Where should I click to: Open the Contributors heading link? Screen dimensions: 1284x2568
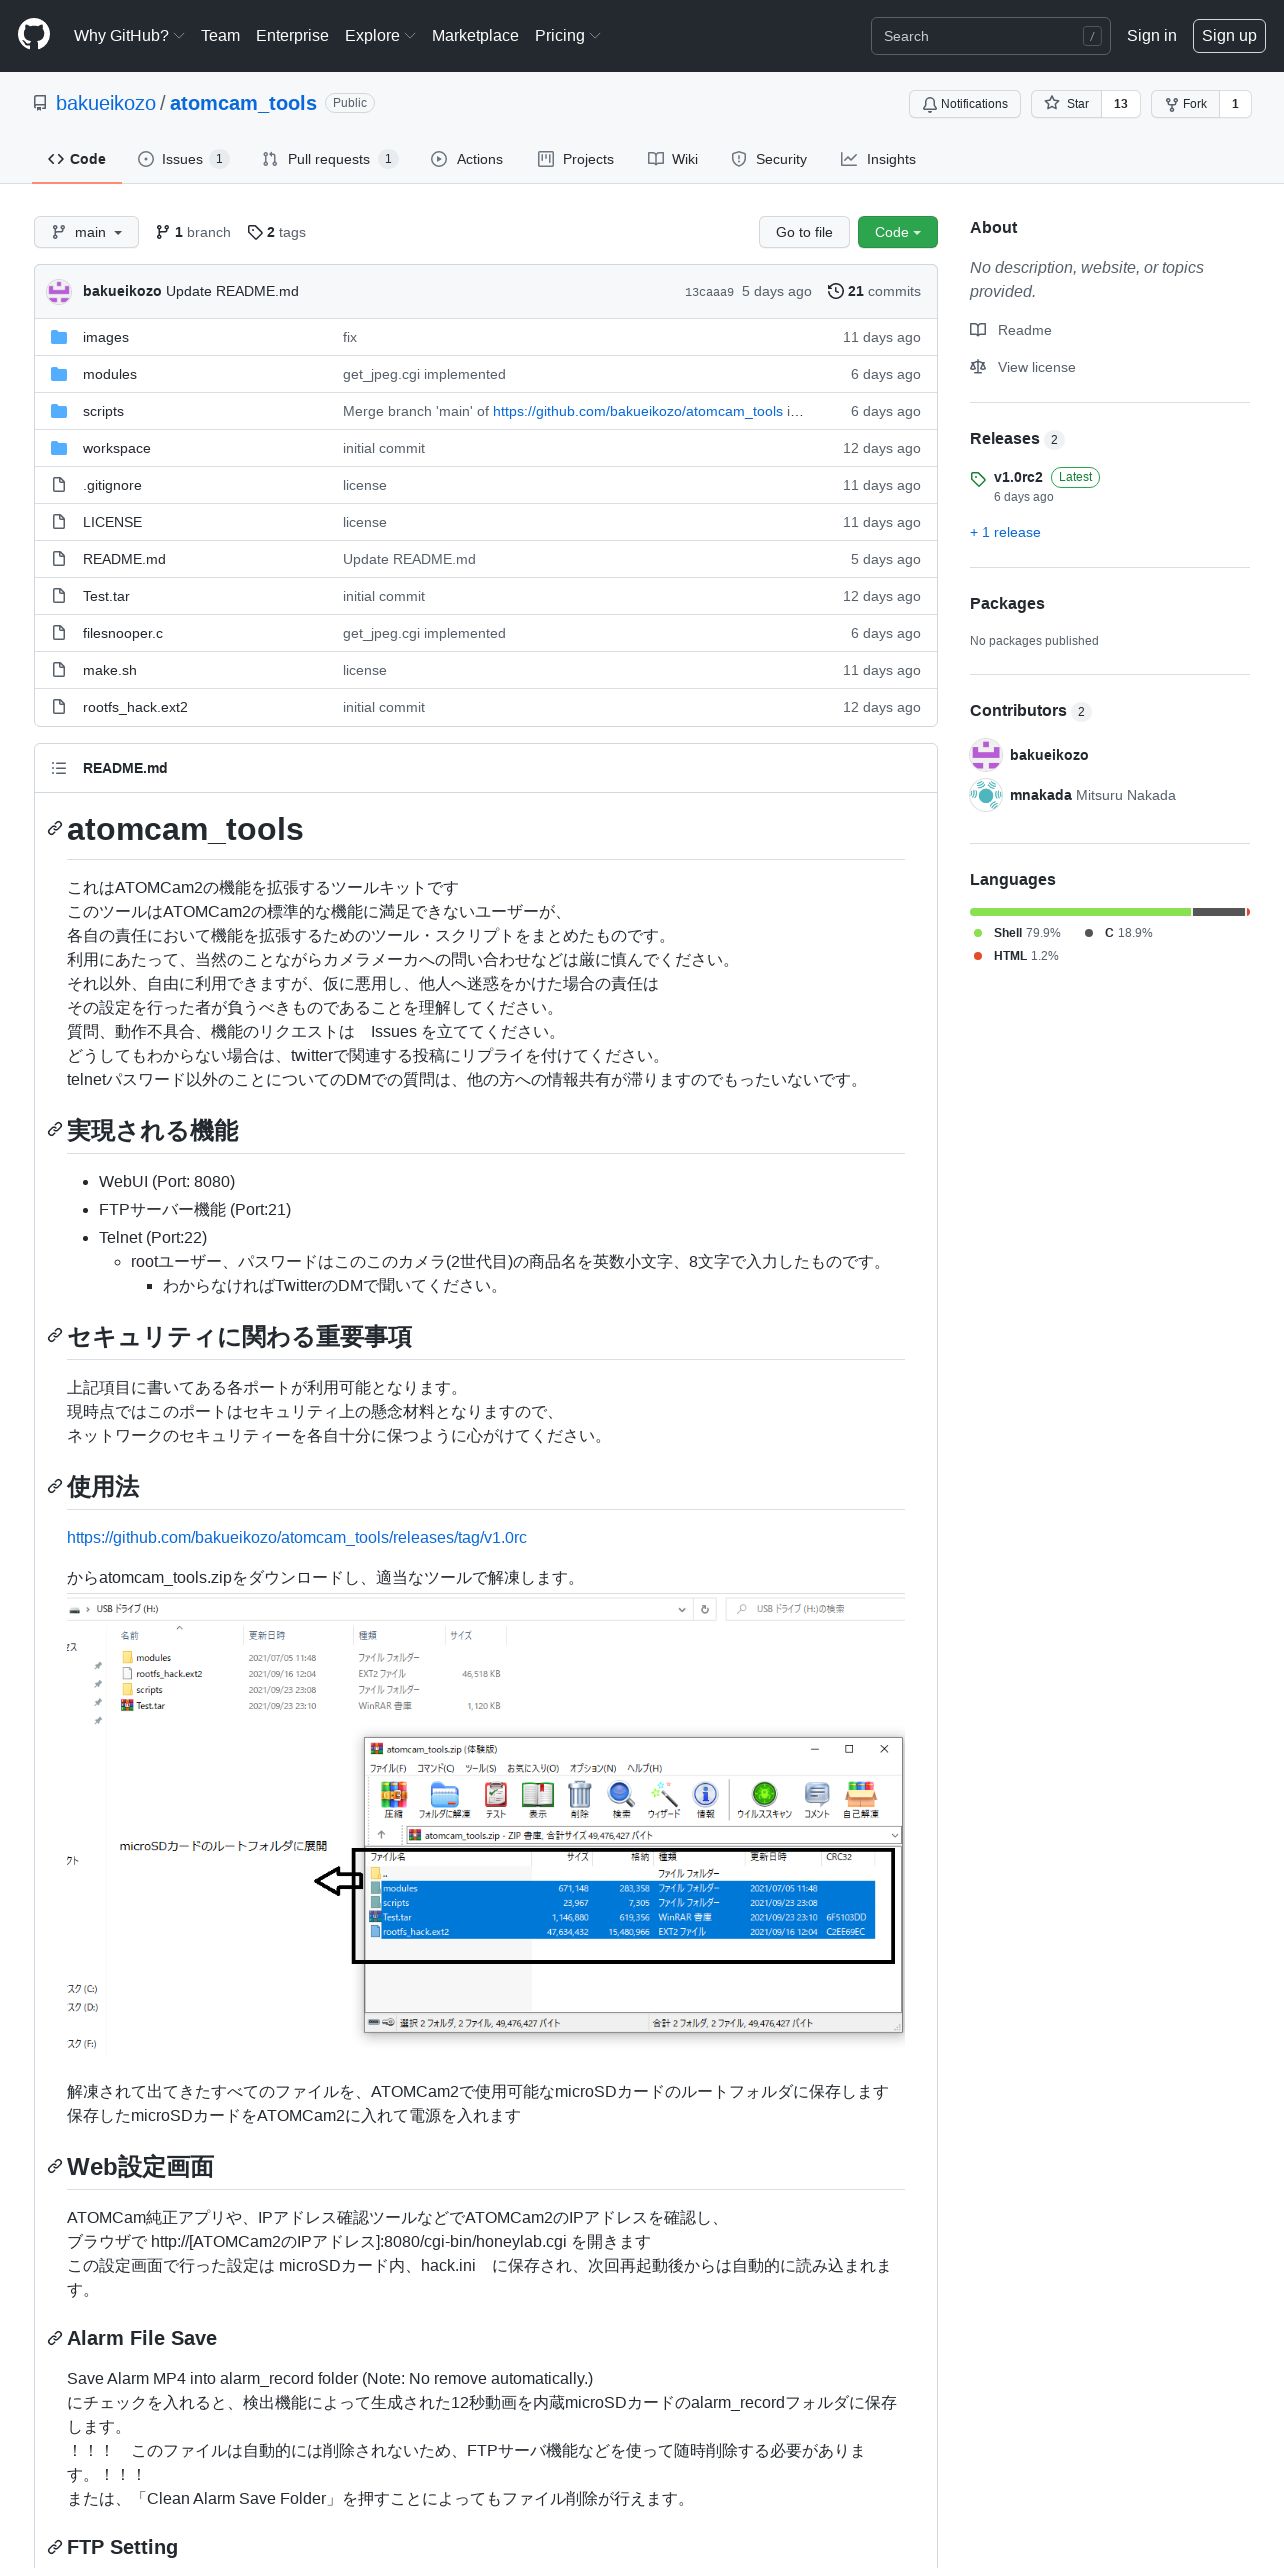(1030, 710)
